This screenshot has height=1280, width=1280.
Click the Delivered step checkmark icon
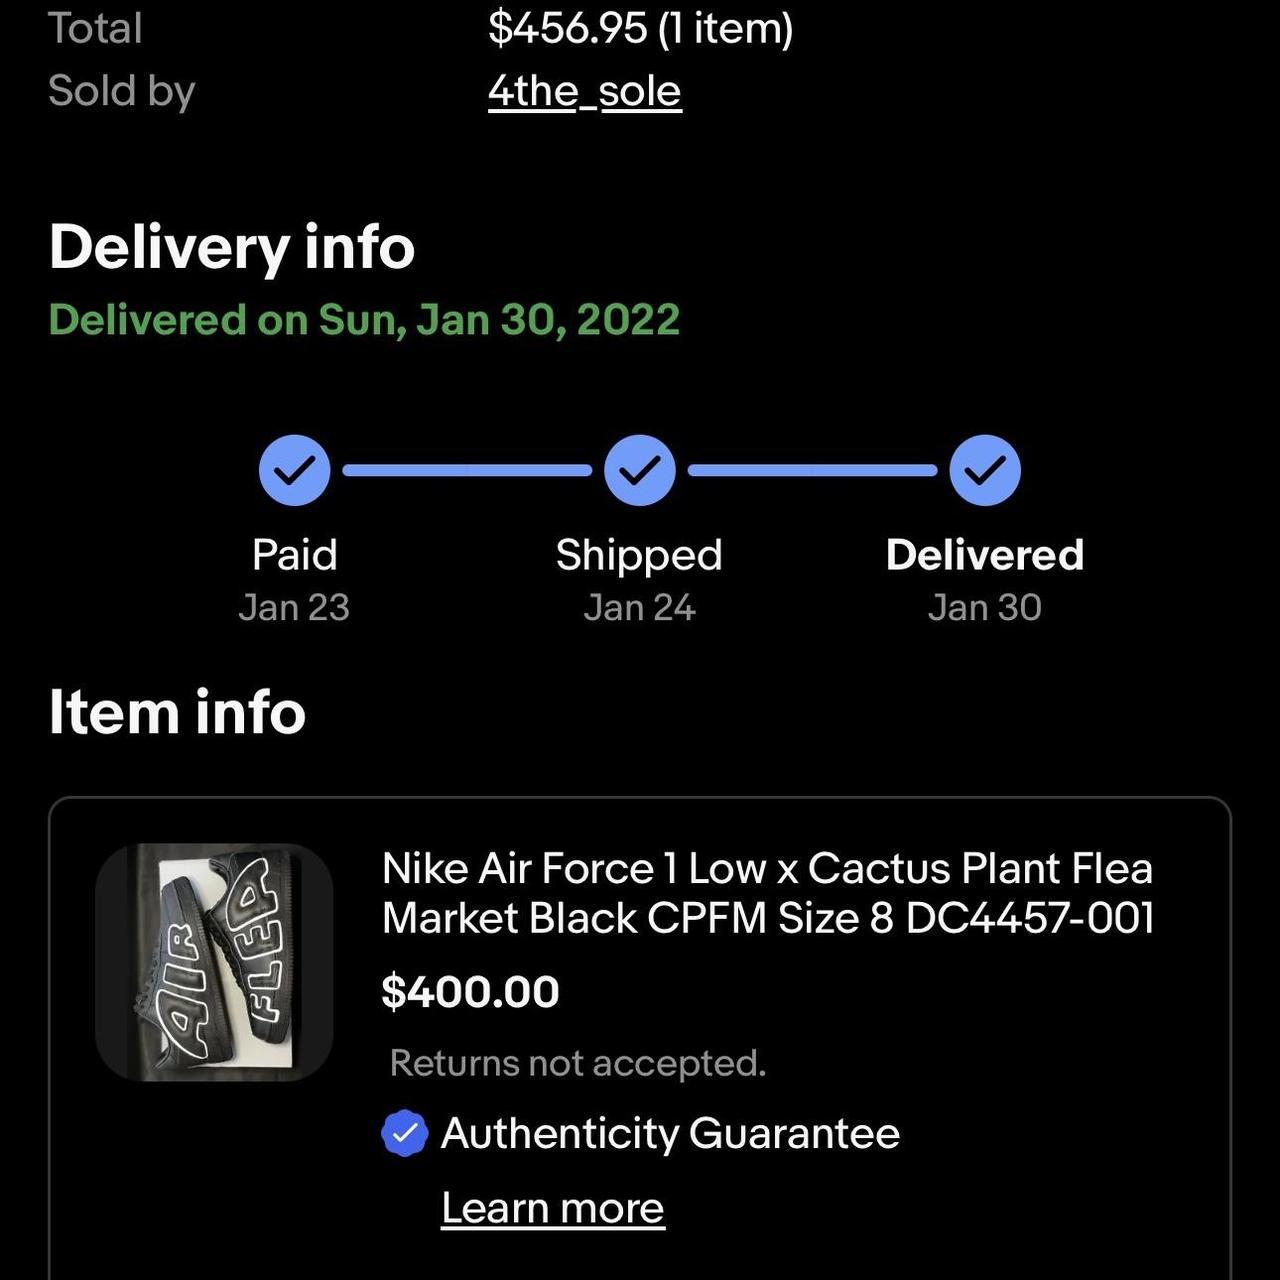point(985,470)
